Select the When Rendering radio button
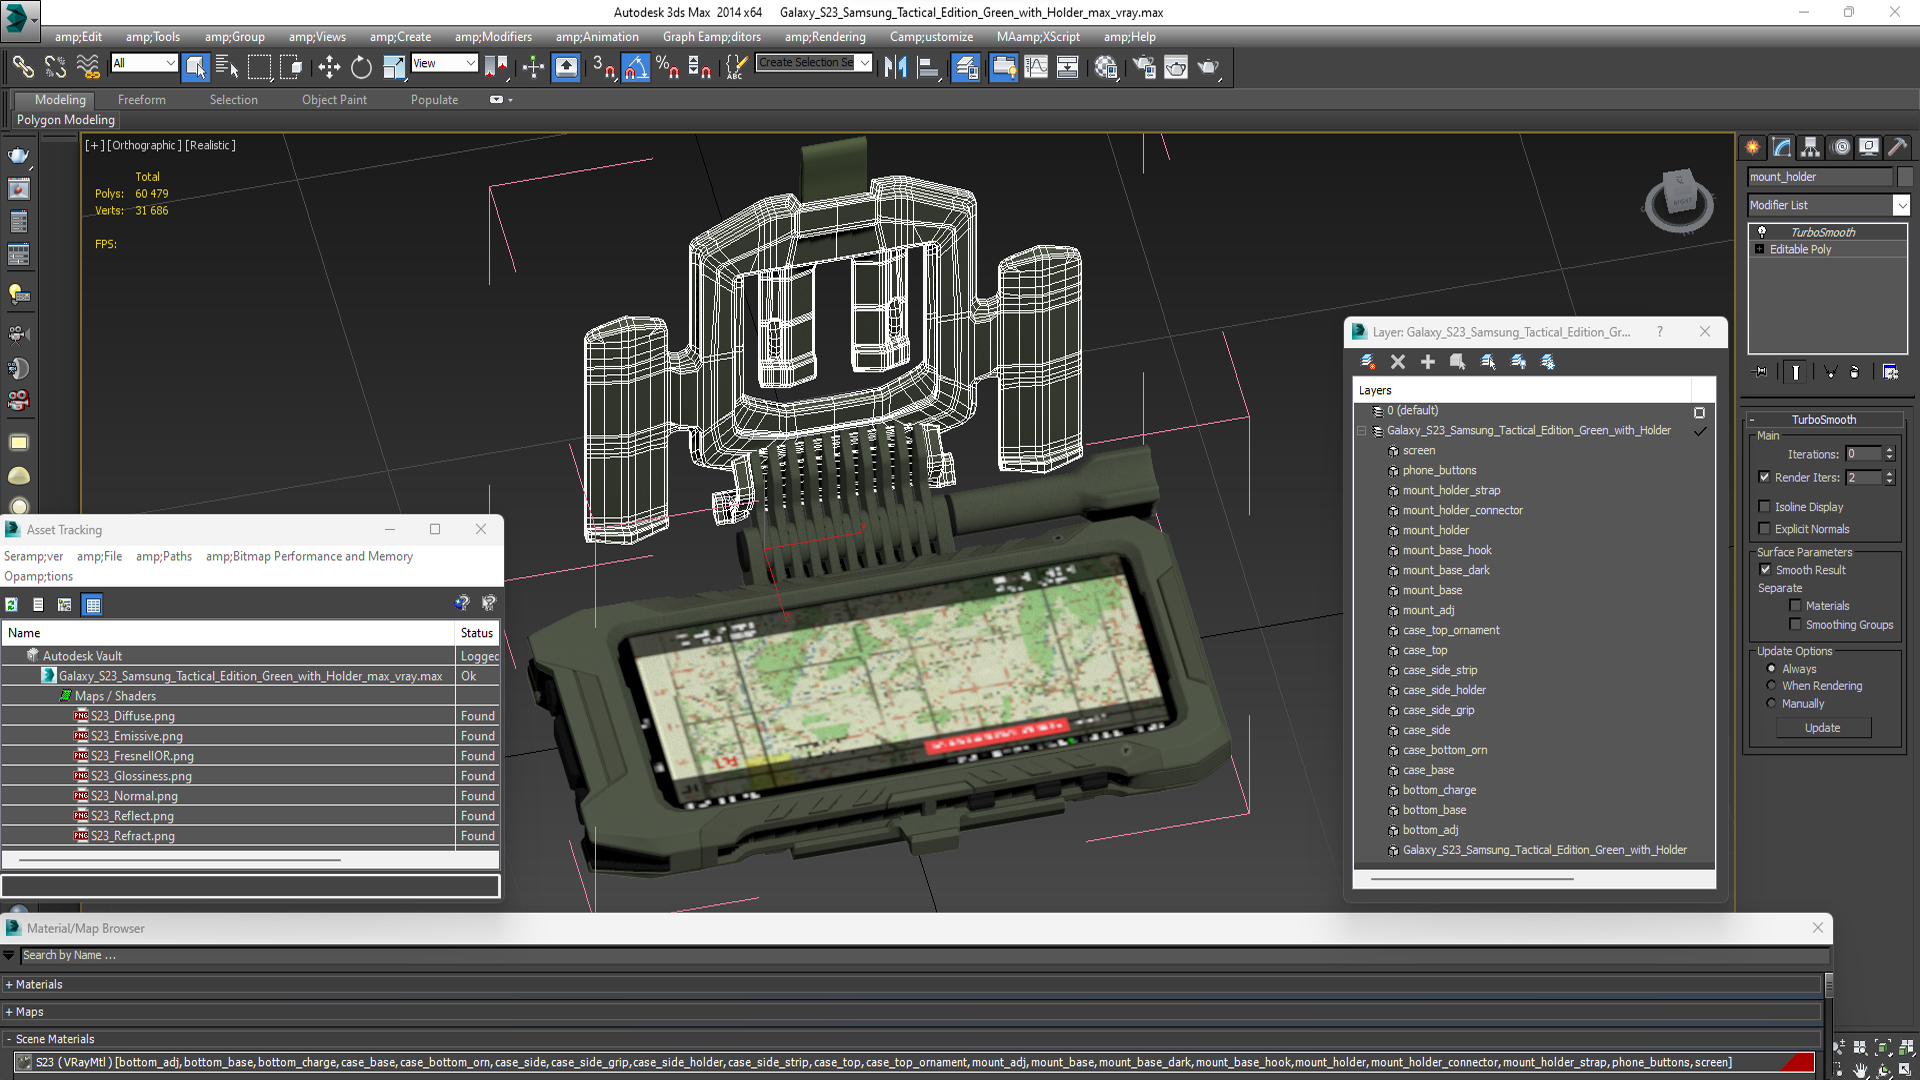The height and width of the screenshot is (1080, 1920). pyautogui.click(x=1772, y=686)
